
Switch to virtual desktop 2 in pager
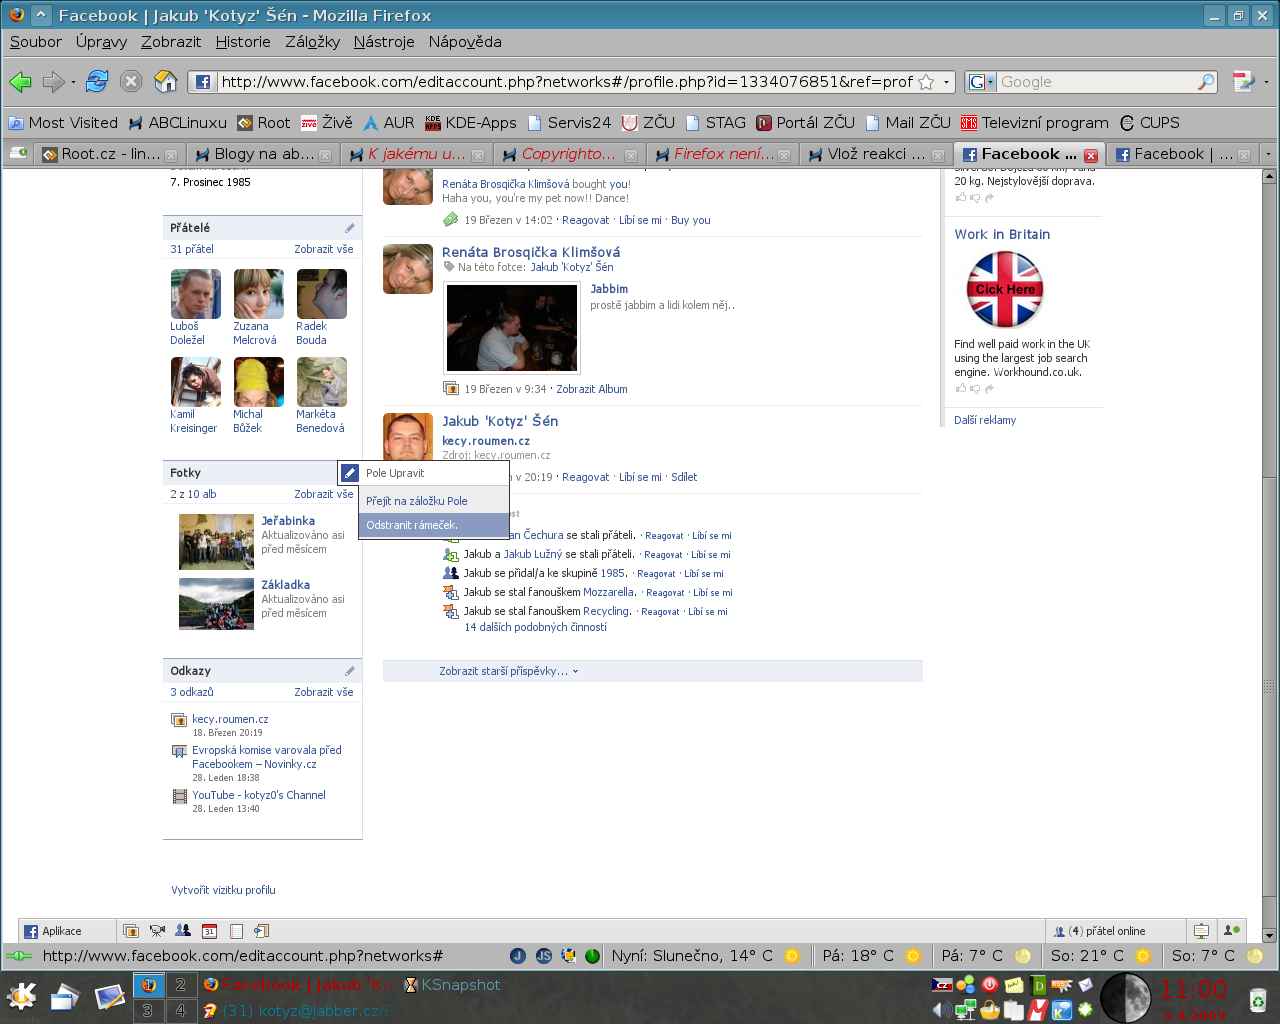[180, 985]
